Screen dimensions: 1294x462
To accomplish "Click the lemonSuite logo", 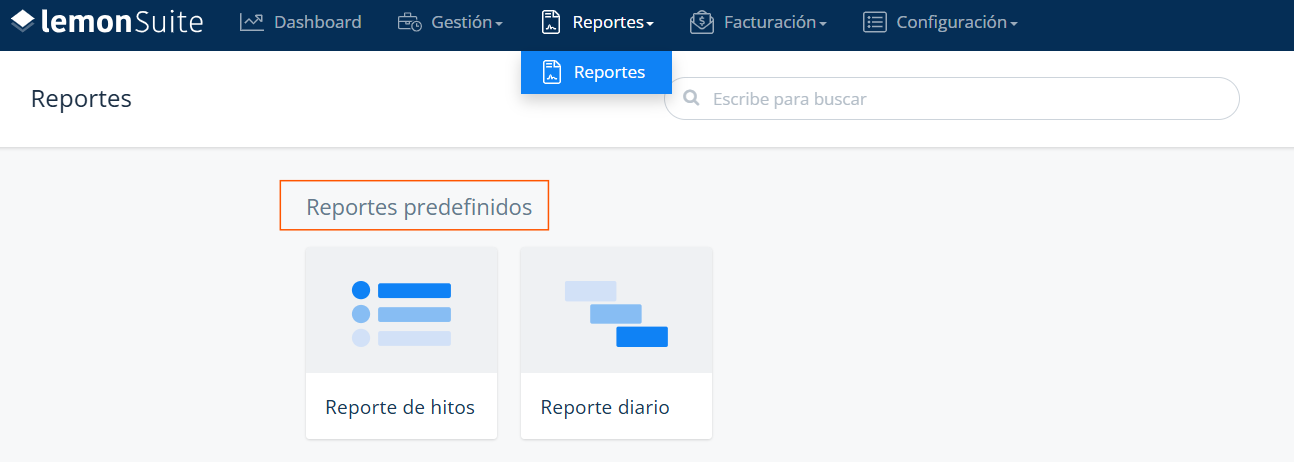I will point(107,21).
